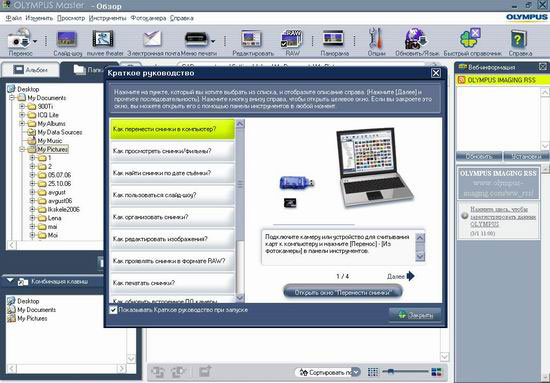Open the Панорама toolbar icon
This screenshot has height=383, width=550.
pos(333,38)
